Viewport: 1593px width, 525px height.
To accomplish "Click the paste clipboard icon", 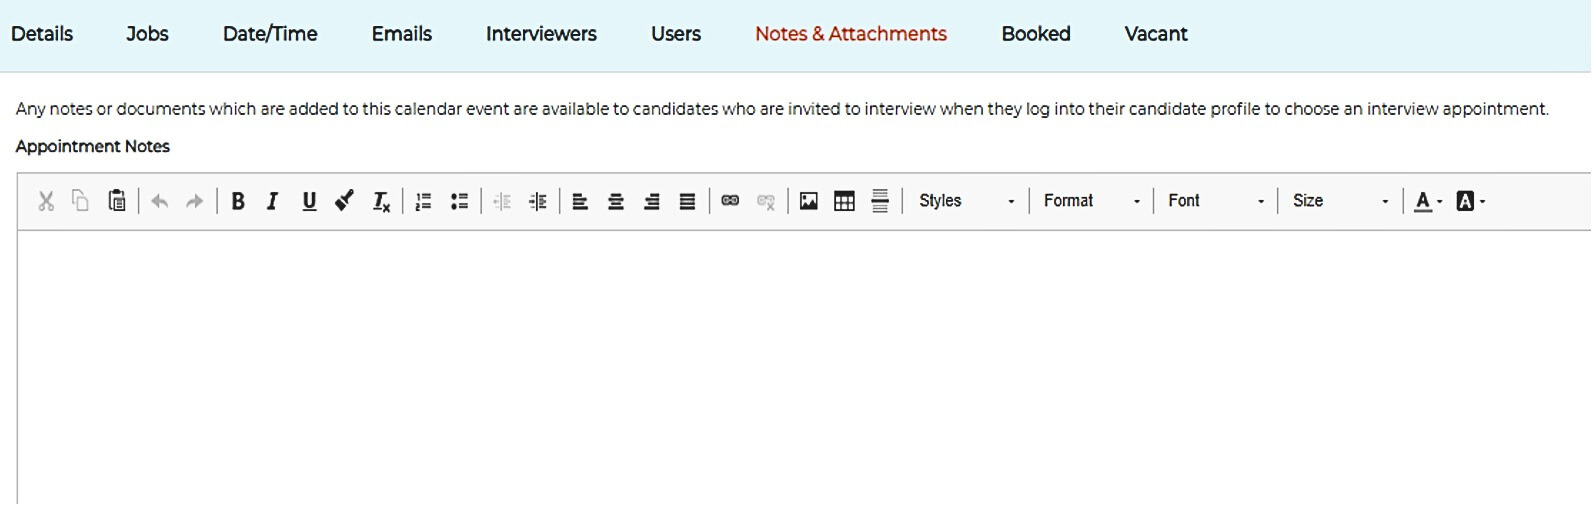I will tap(117, 201).
